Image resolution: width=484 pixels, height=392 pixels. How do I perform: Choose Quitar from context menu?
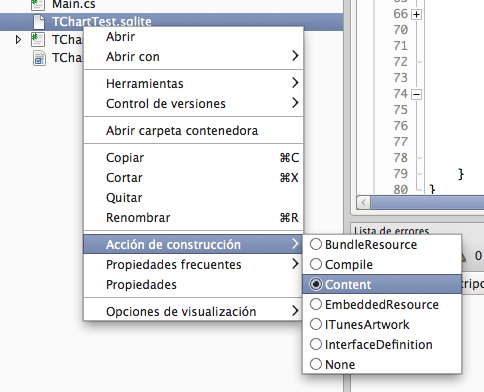[x=193, y=197]
